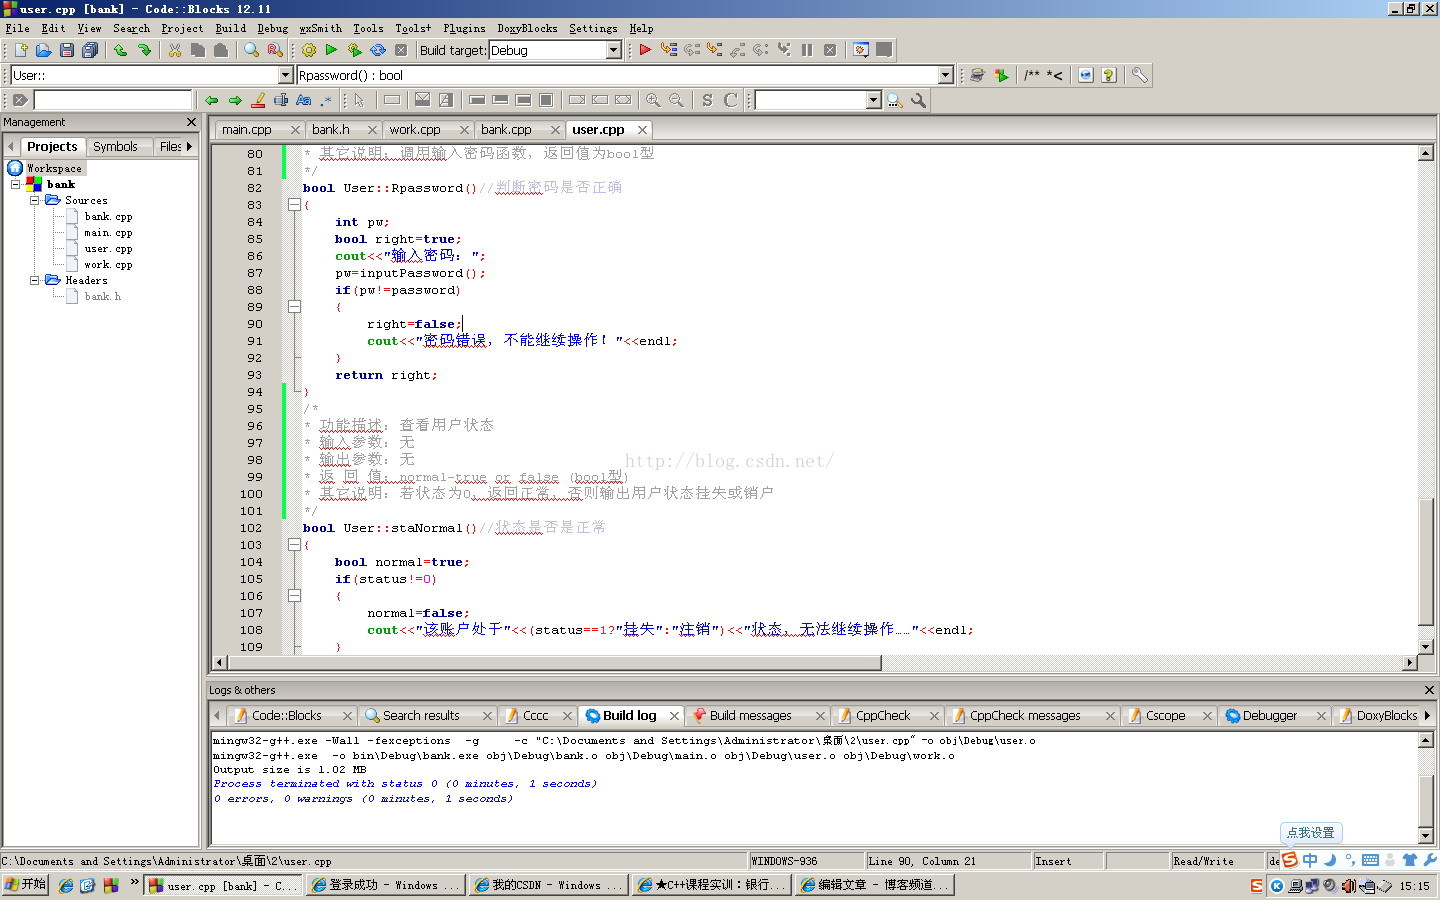Click the Save all files icon
Viewport: 1440px width, 900px height.
[90, 50]
